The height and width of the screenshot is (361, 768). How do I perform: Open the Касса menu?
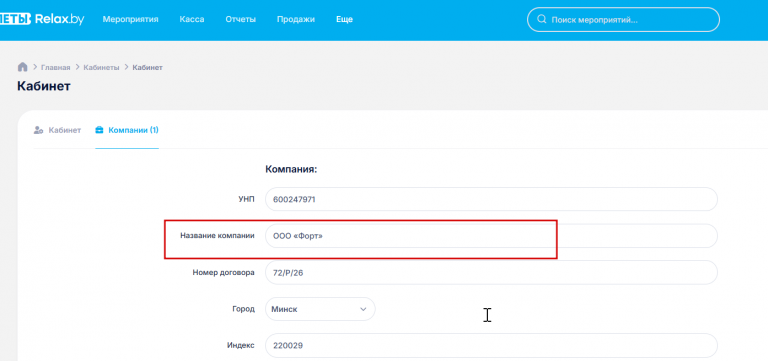[192, 20]
